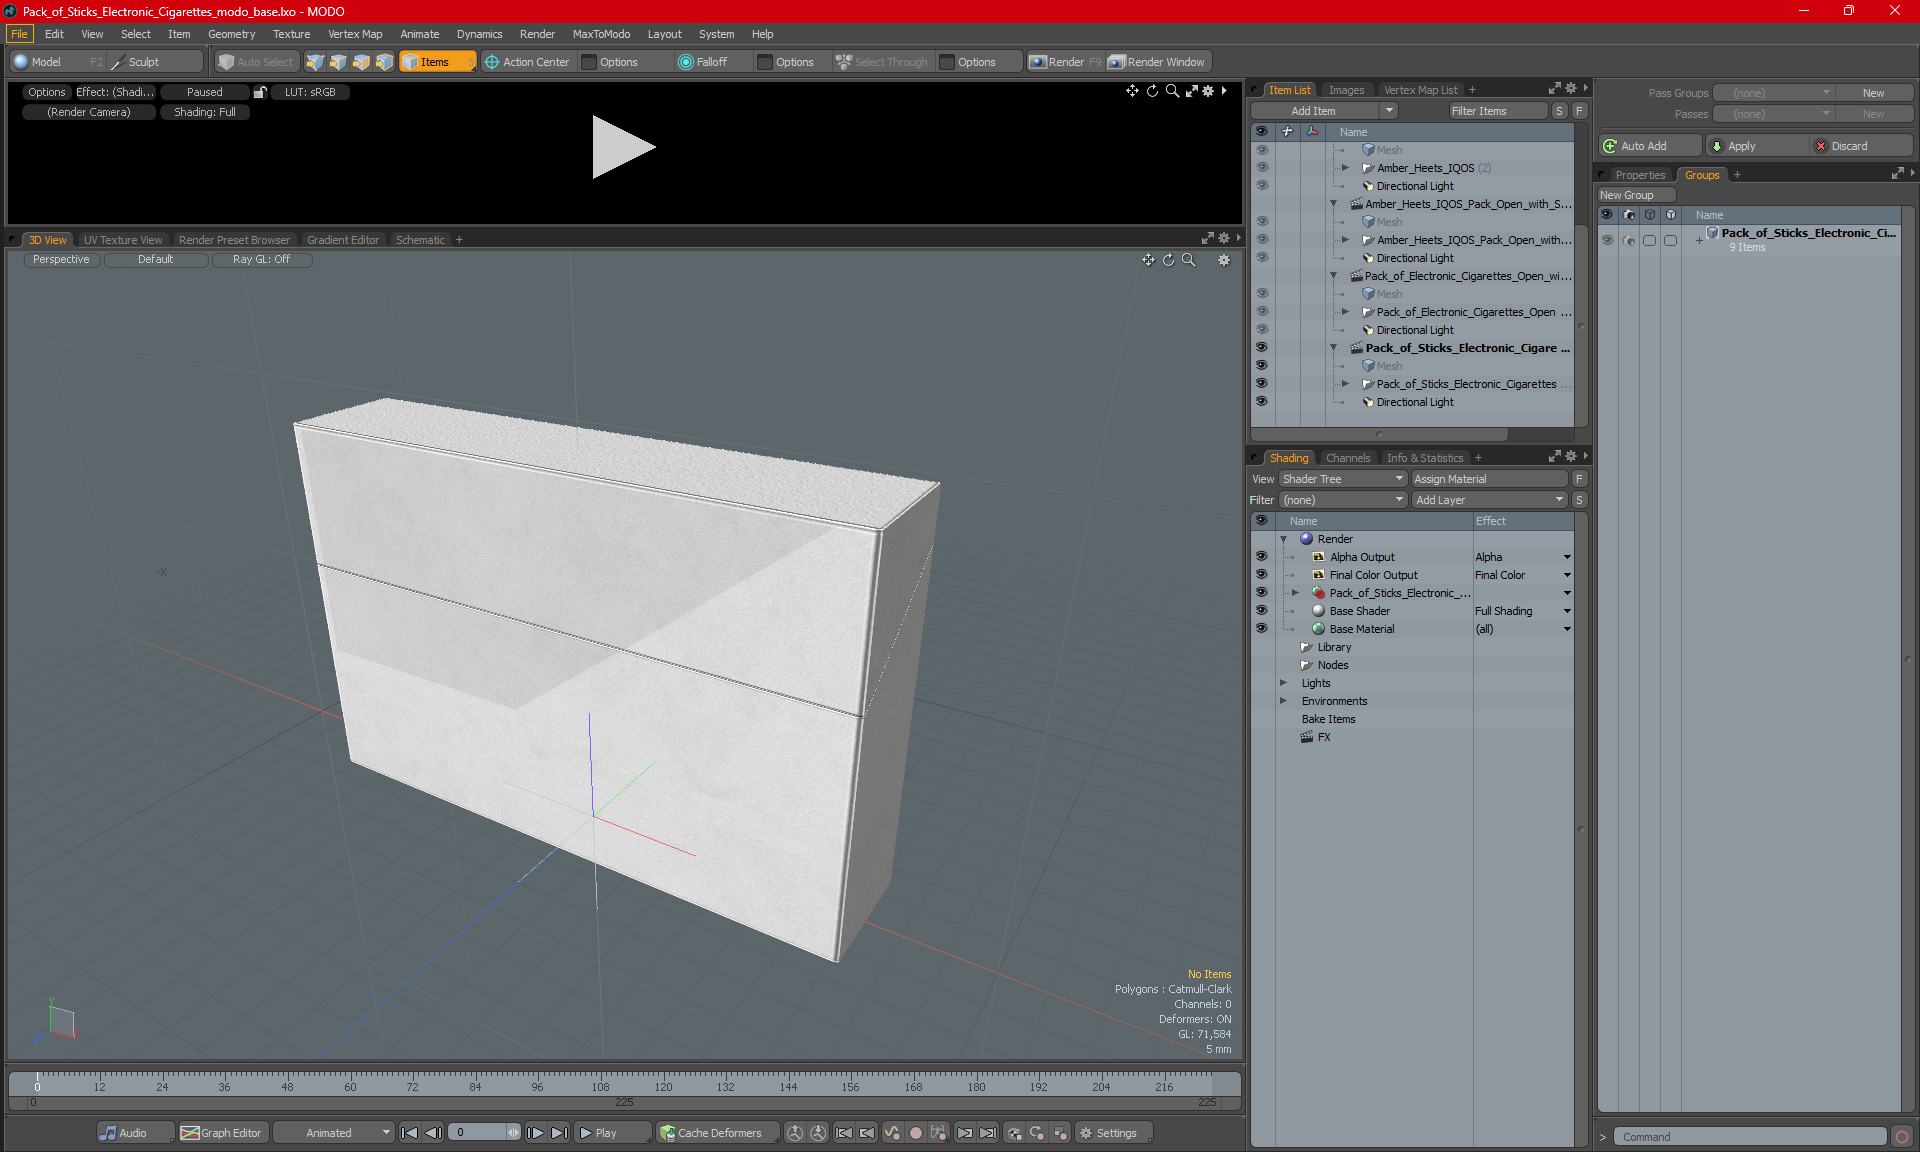Open the Graph Editor
Screen dimensions: 1920x1152
point(222,1133)
